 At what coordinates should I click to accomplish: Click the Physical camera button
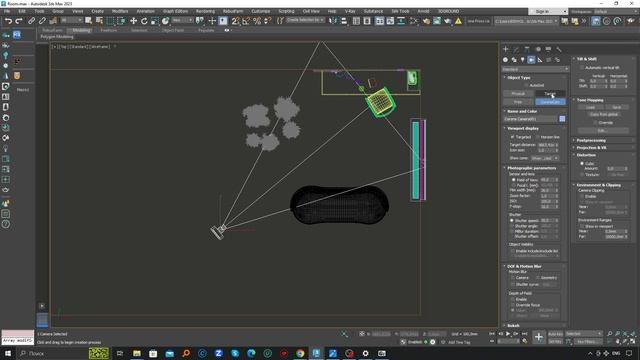[518, 93]
